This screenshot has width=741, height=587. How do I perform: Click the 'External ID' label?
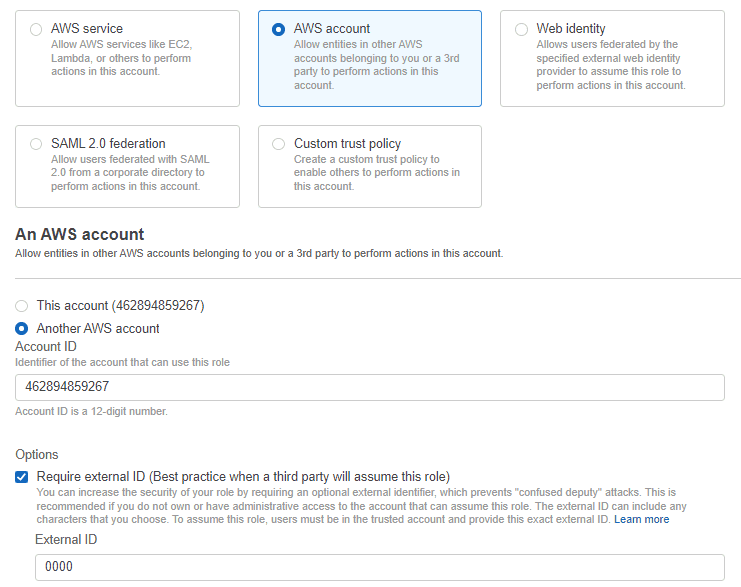click(x=66, y=540)
